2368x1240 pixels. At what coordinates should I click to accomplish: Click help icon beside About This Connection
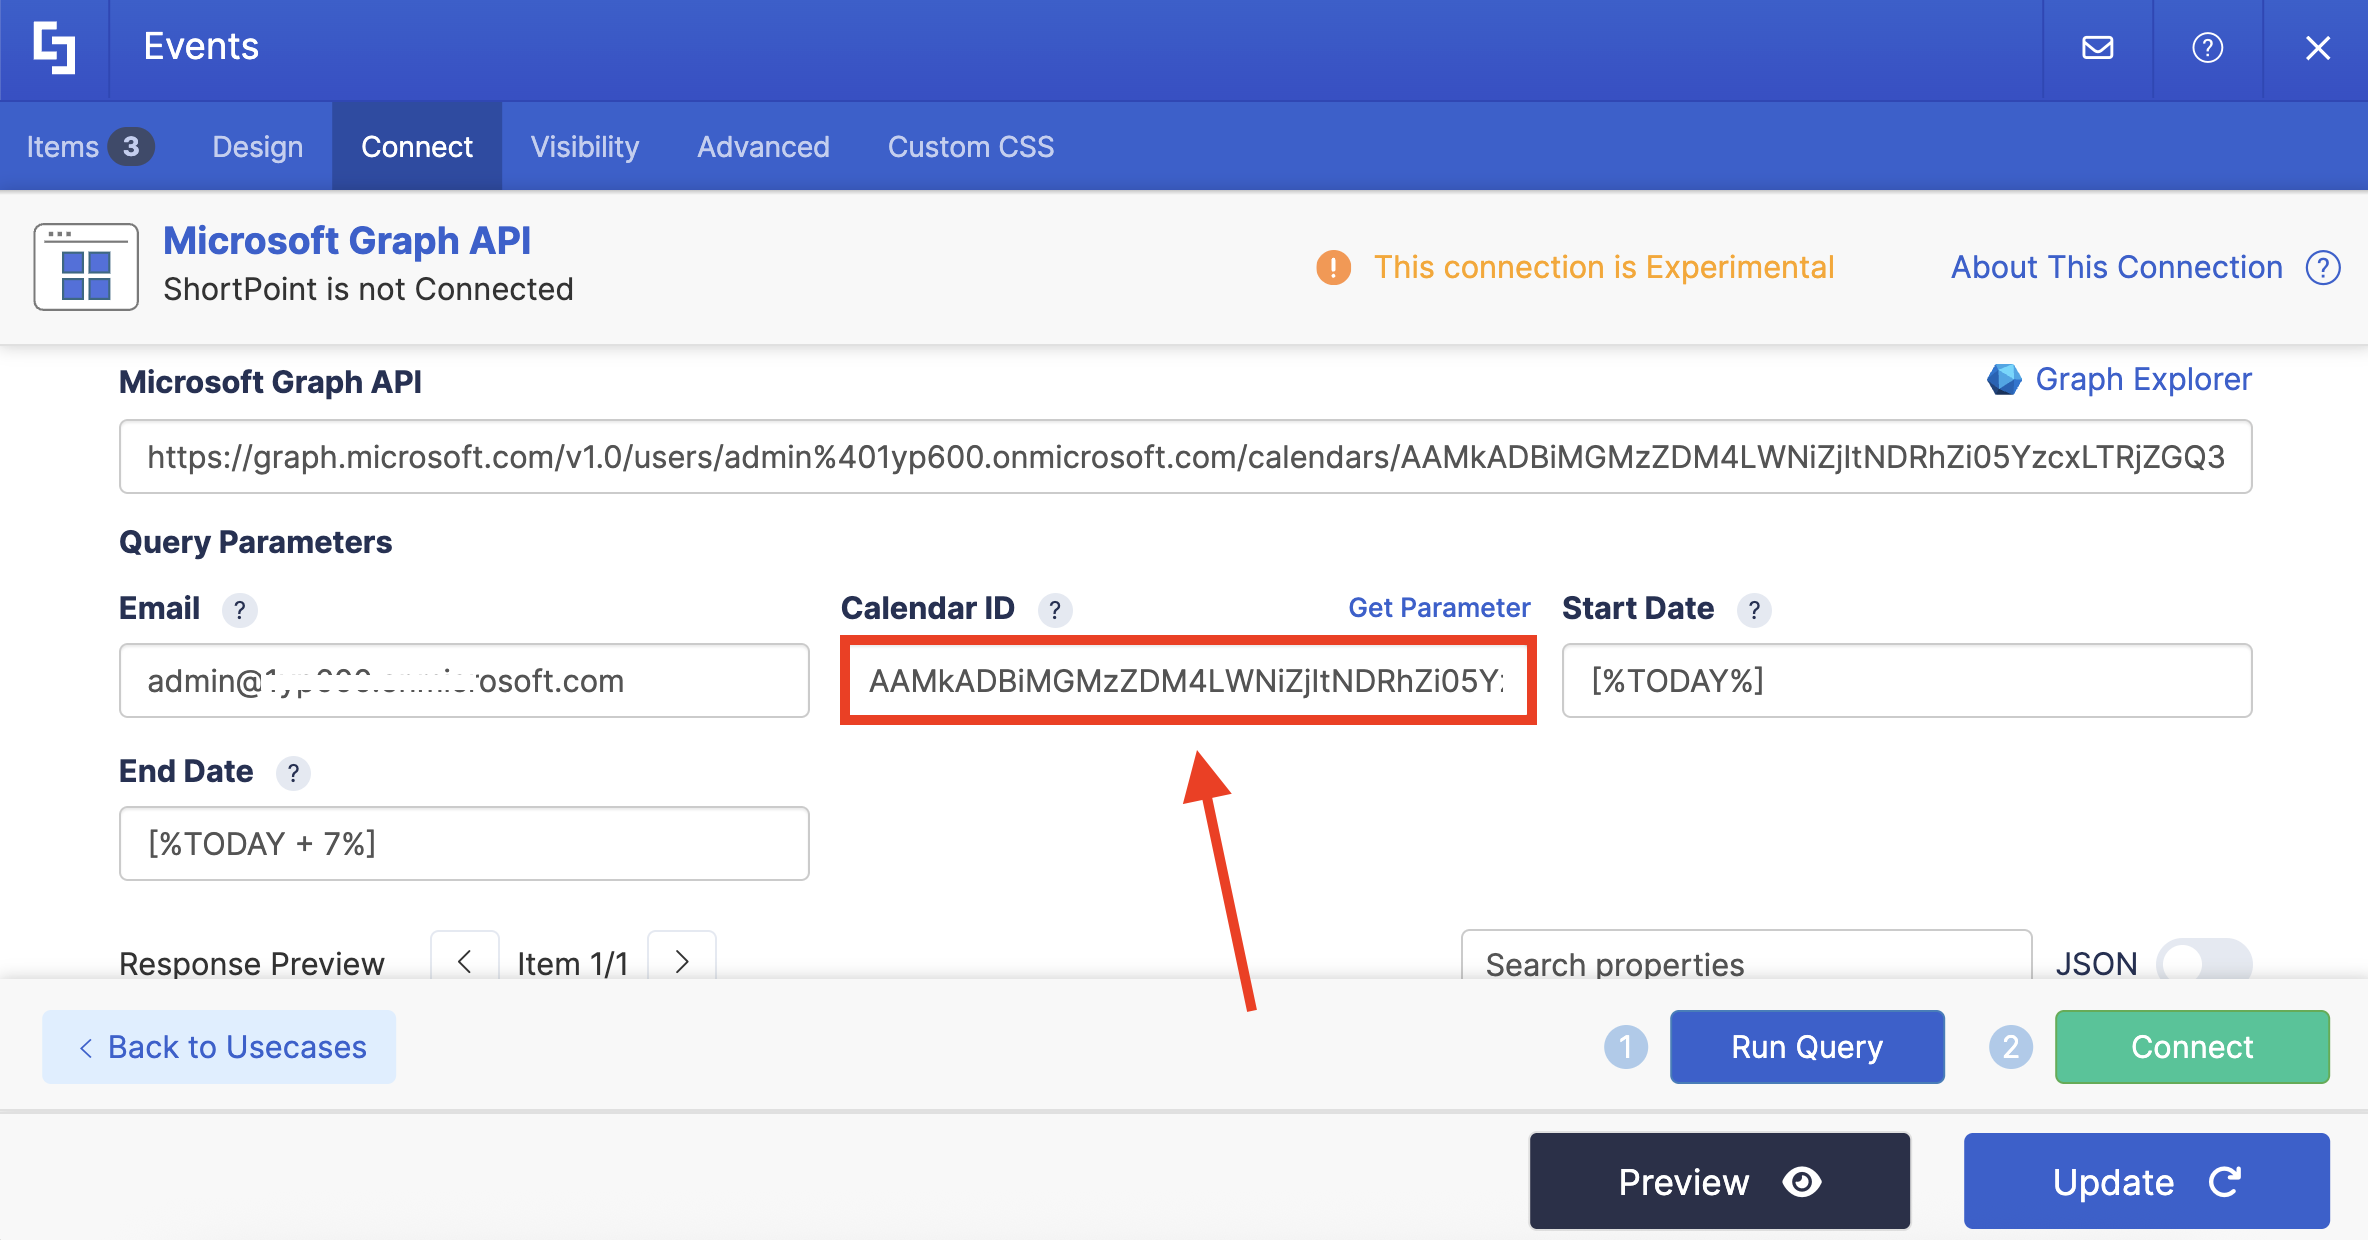[x=2323, y=268]
